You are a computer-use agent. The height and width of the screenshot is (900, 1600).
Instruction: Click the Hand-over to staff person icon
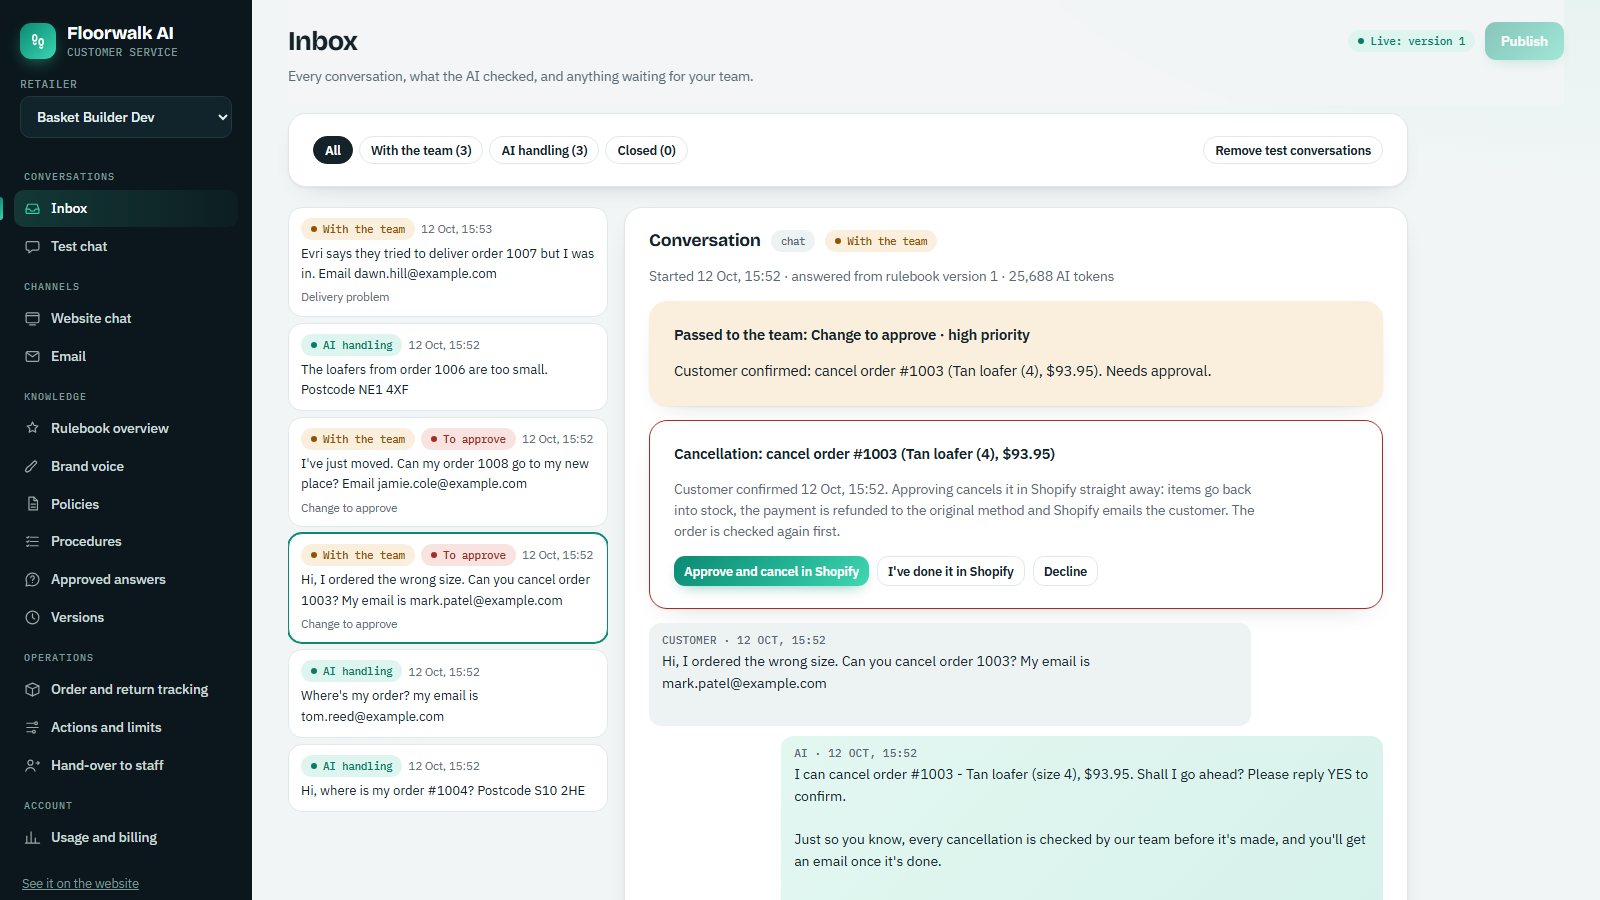click(x=32, y=766)
